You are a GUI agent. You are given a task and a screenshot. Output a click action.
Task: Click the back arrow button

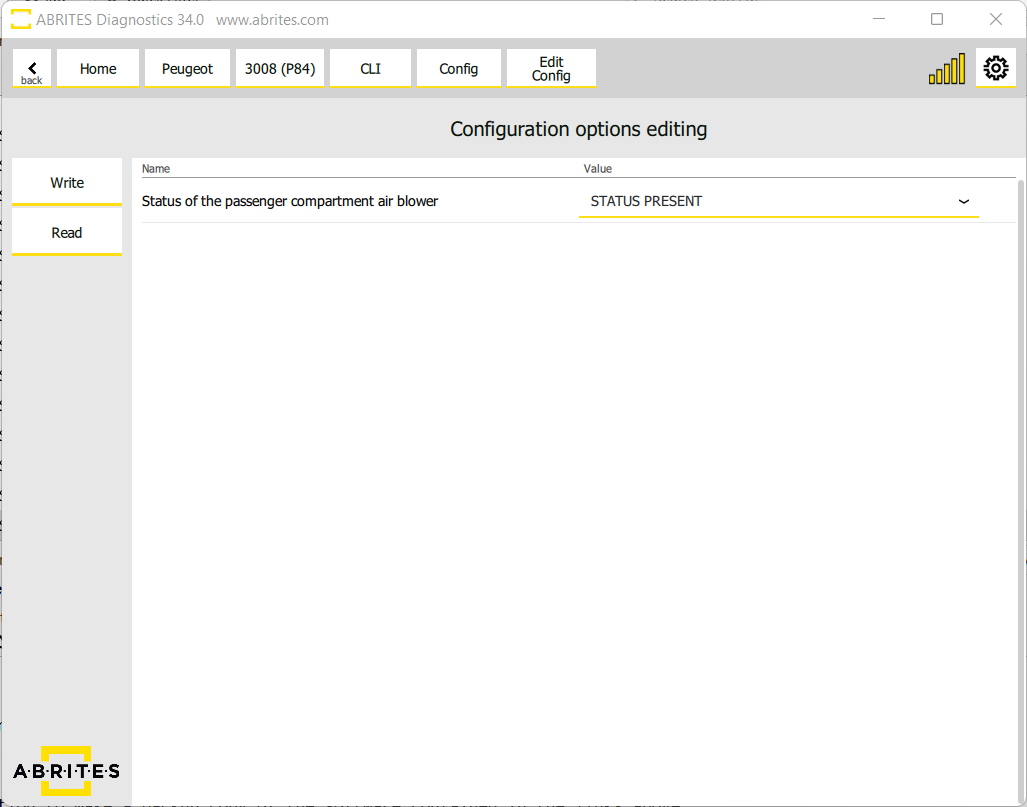pos(31,68)
